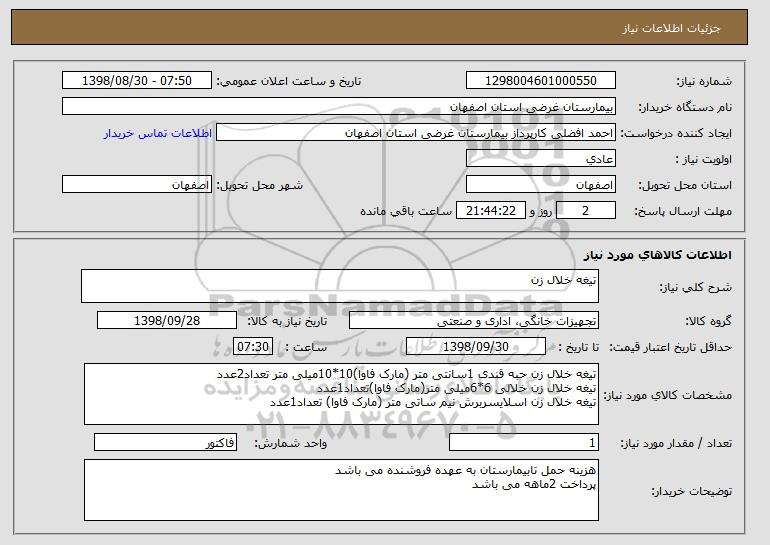Click the label گروه کالا
Viewport: 770px width, 545px height.
(x=708, y=321)
